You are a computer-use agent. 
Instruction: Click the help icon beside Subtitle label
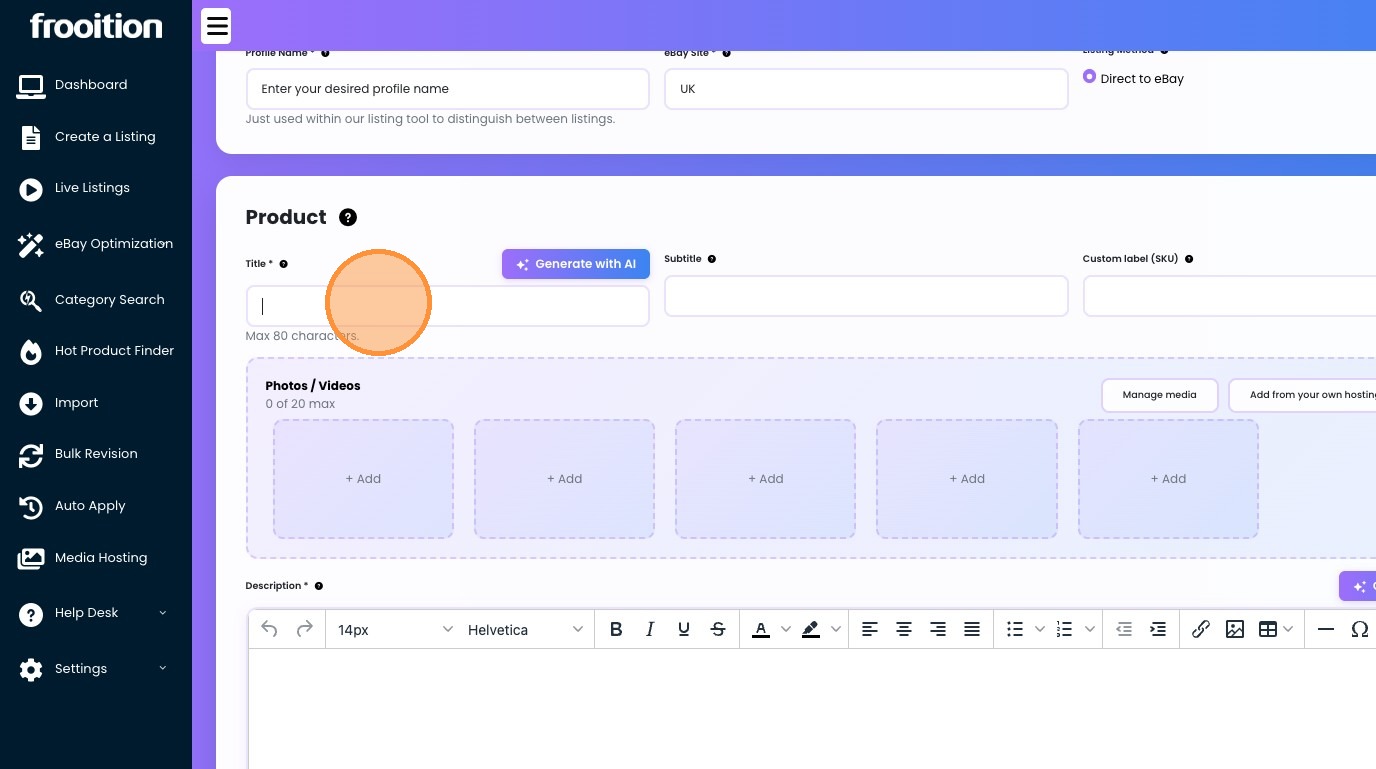(x=712, y=259)
